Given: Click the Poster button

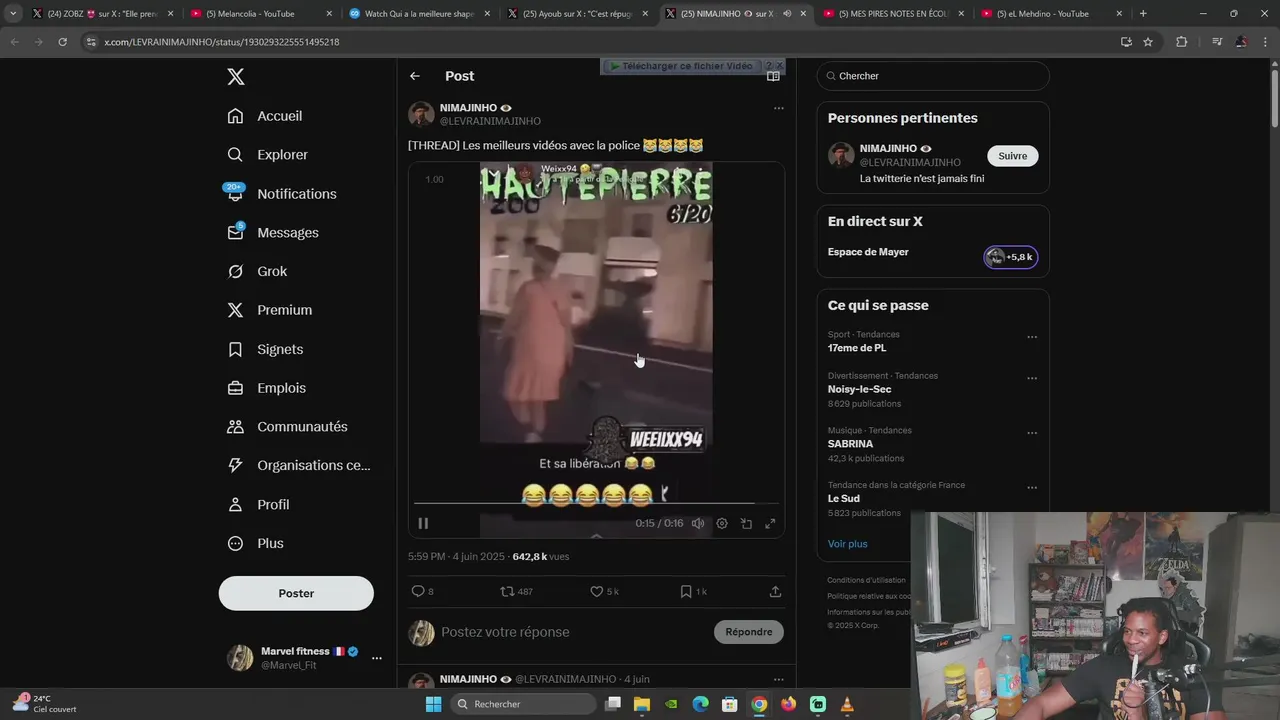Looking at the screenshot, I should [296, 593].
